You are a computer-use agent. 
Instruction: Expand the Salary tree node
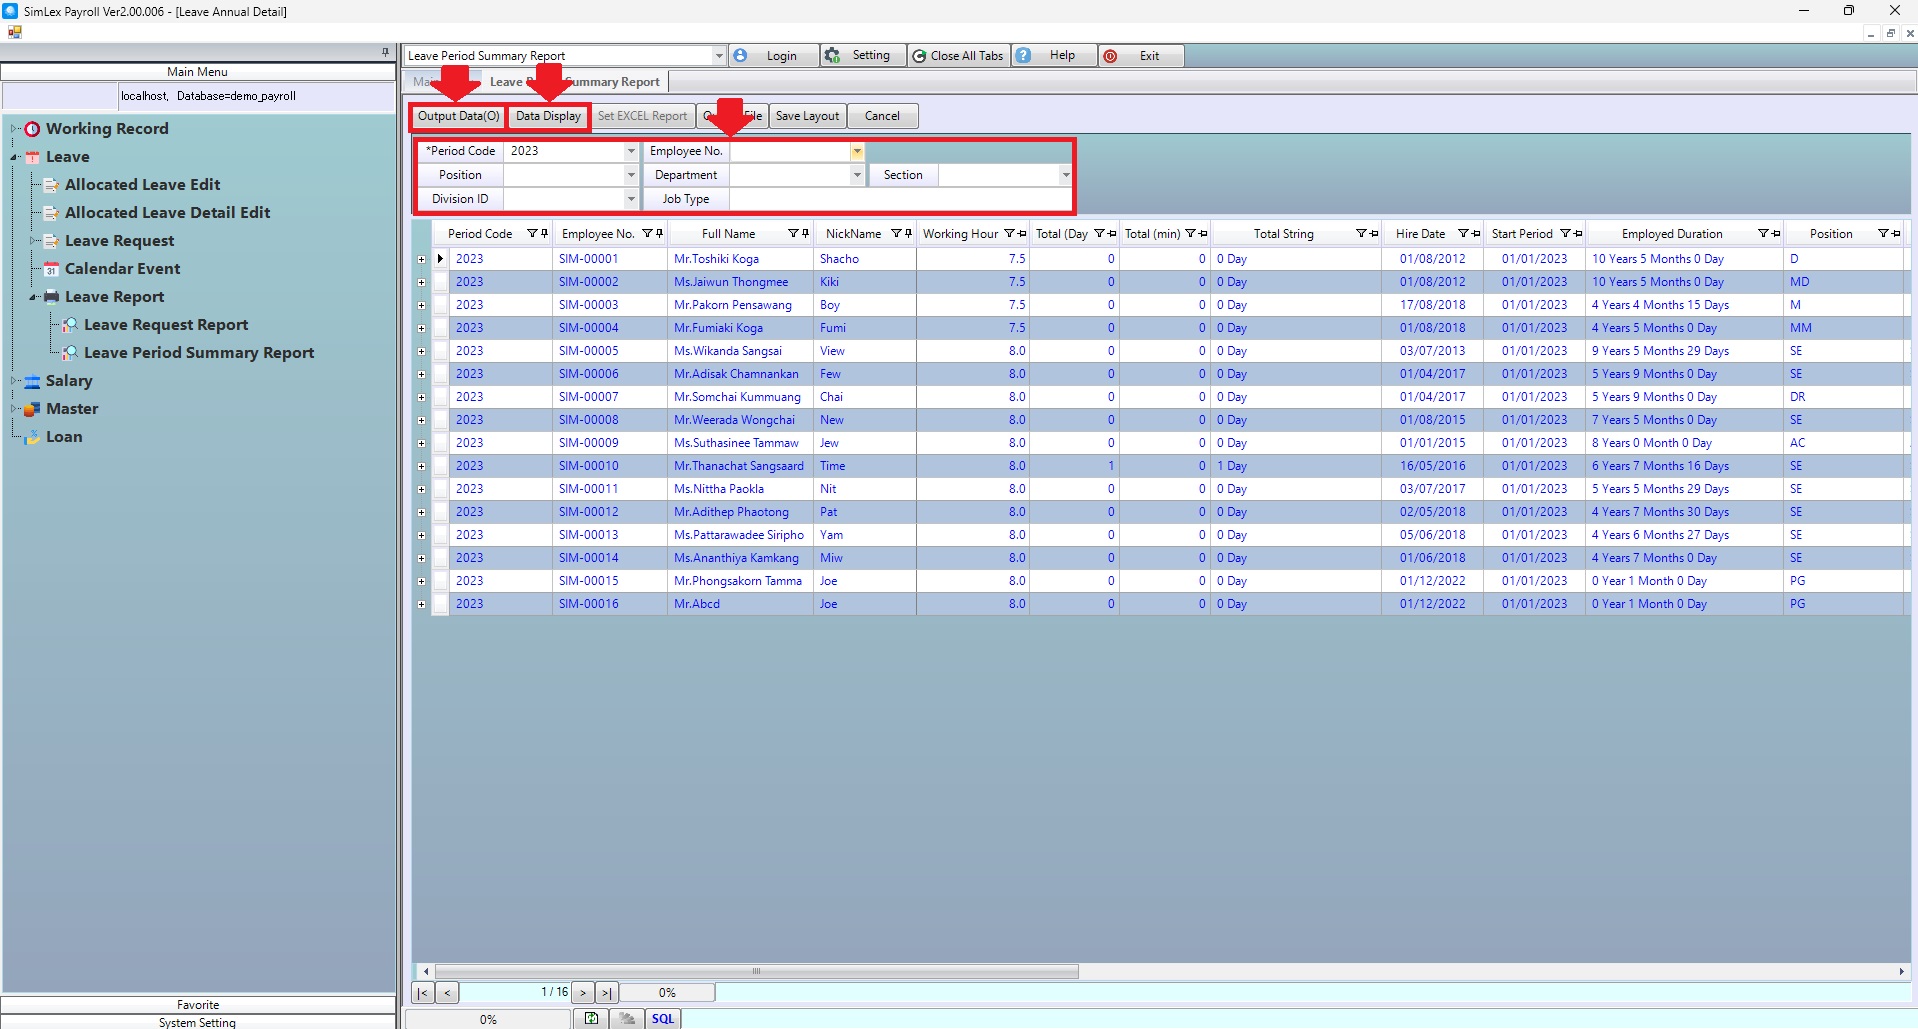(14, 381)
